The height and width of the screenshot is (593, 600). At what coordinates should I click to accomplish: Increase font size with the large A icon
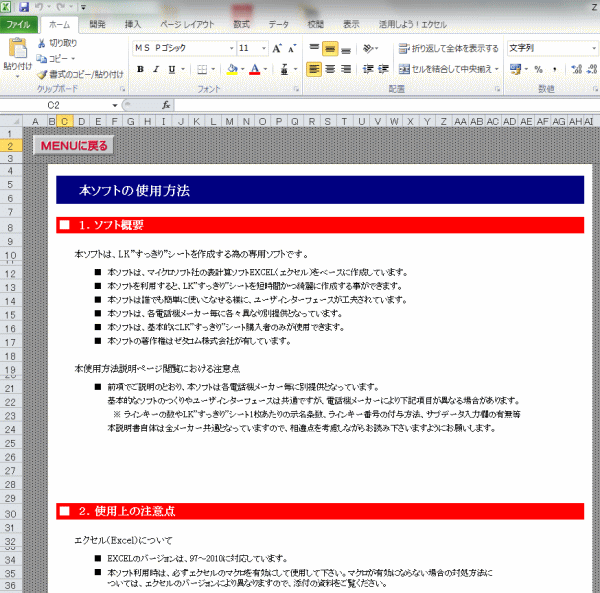tap(277, 49)
